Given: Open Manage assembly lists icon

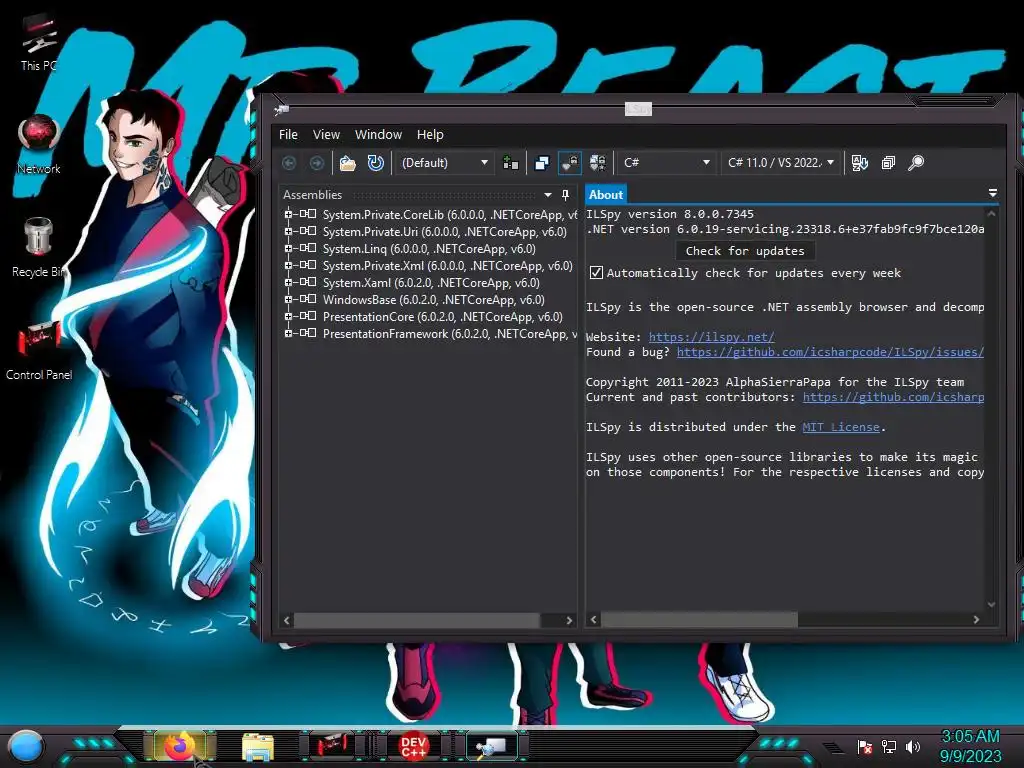Looking at the screenshot, I should pos(511,163).
